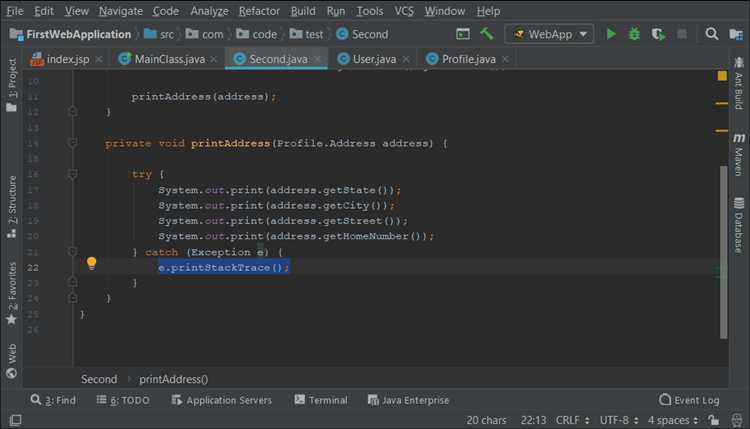This screenshot has height=429, width=750.
Task: Click Second class in navigation bar
Action: (362, 34)
